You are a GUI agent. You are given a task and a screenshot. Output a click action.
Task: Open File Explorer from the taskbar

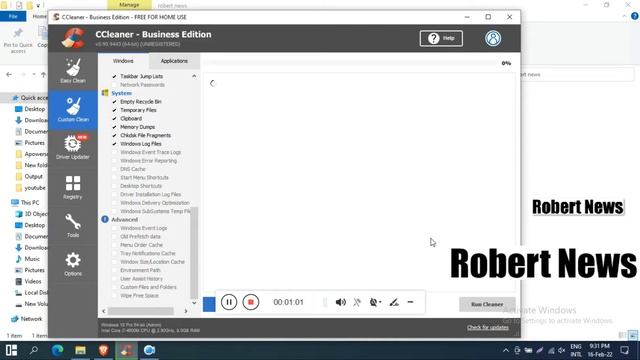click(x=80, y=350)
